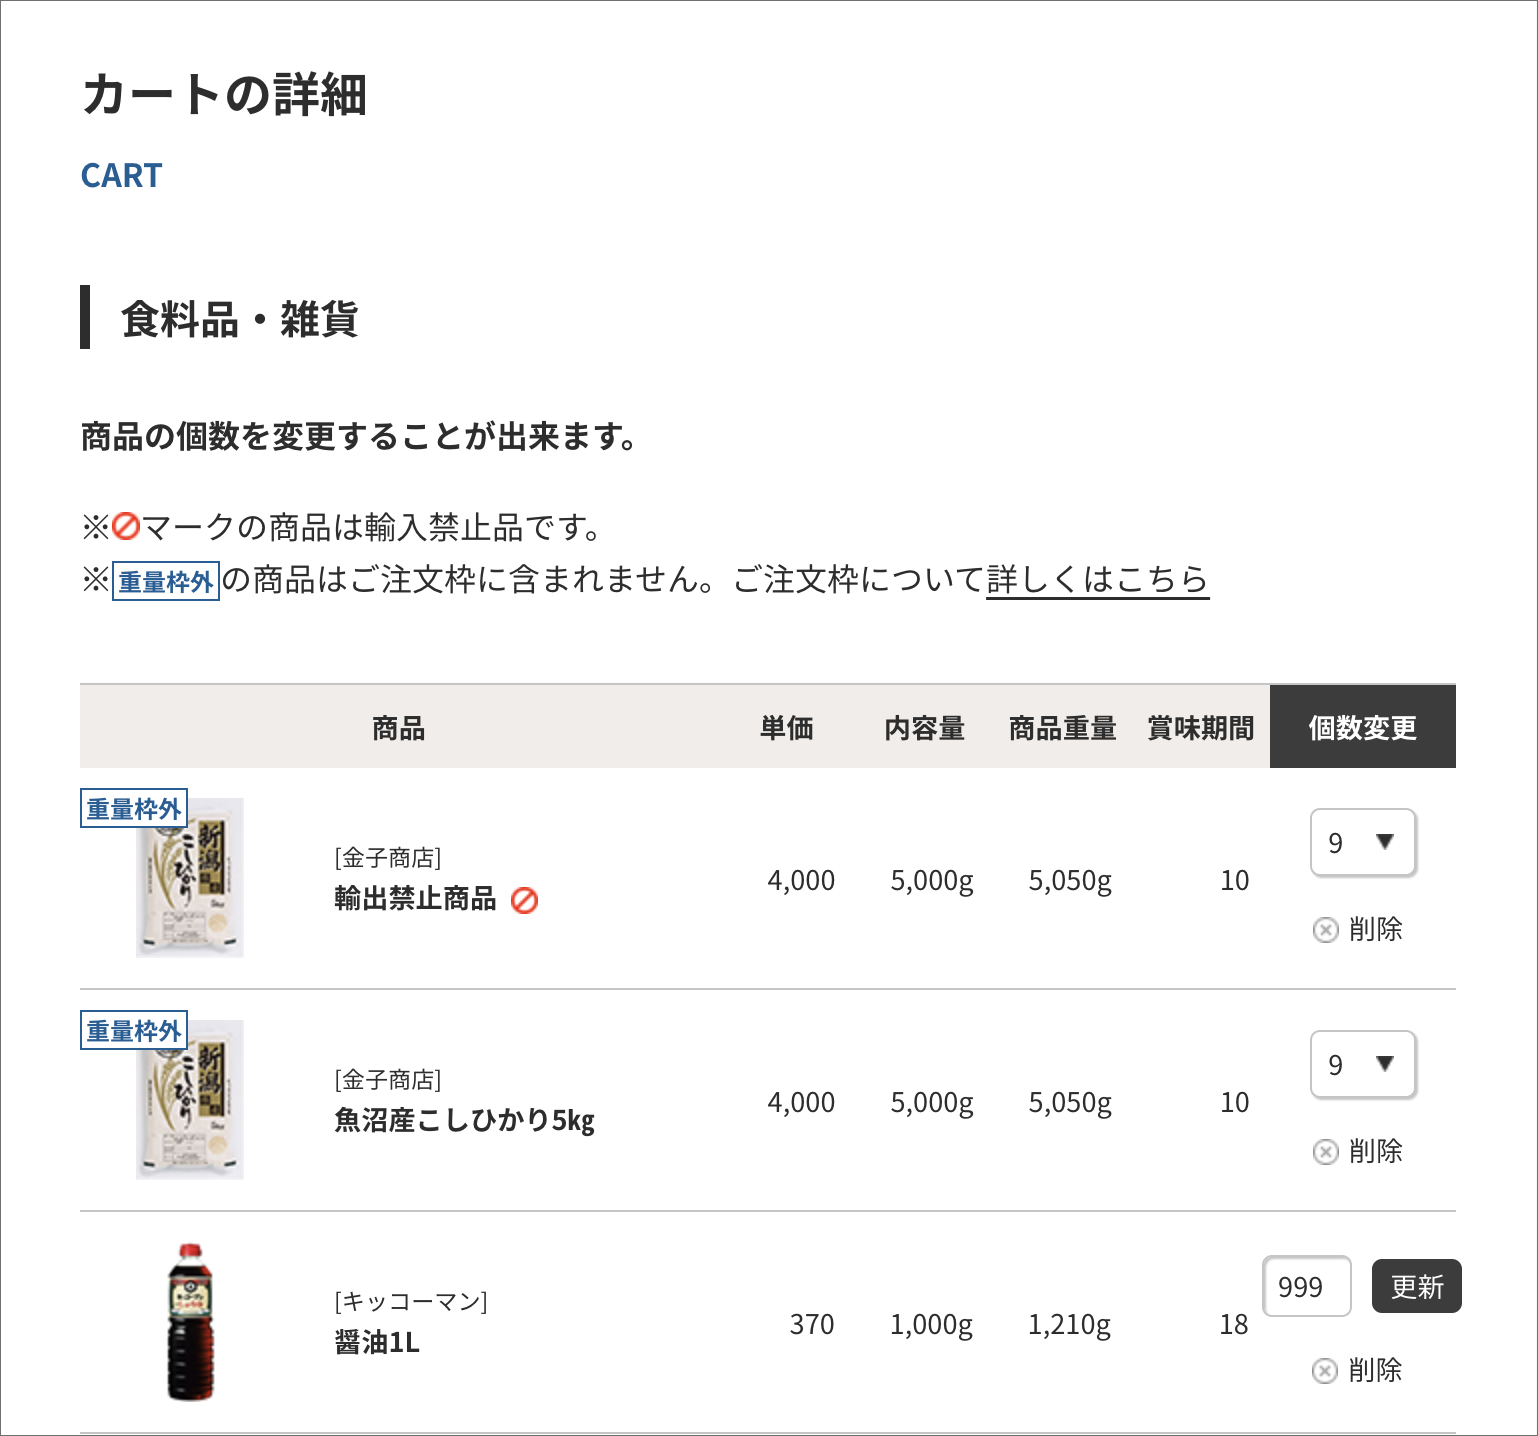Viewport: 1538px width, 1436px height.
Task: Click the 詳しくはこちら link
Action: pyautogui.click(x=1097, y=579)
